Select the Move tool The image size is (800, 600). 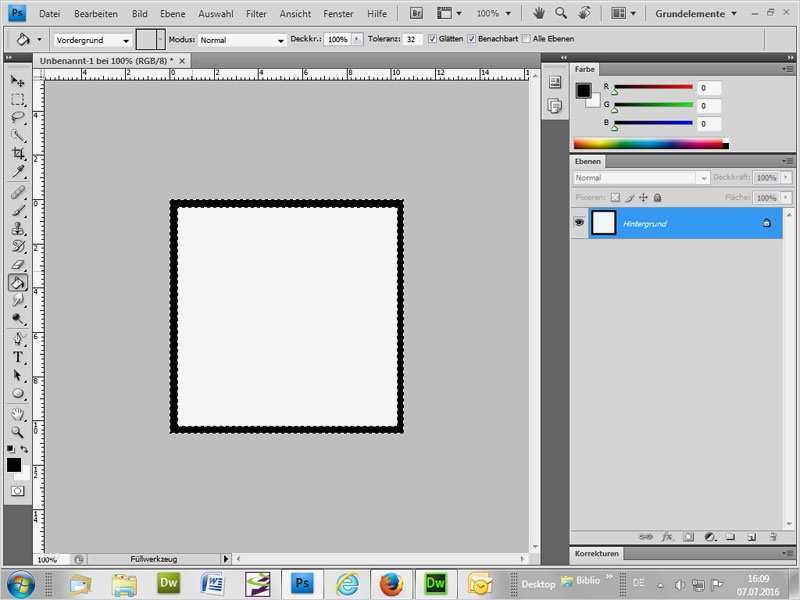pyautogui.click(x=17, y=81)
